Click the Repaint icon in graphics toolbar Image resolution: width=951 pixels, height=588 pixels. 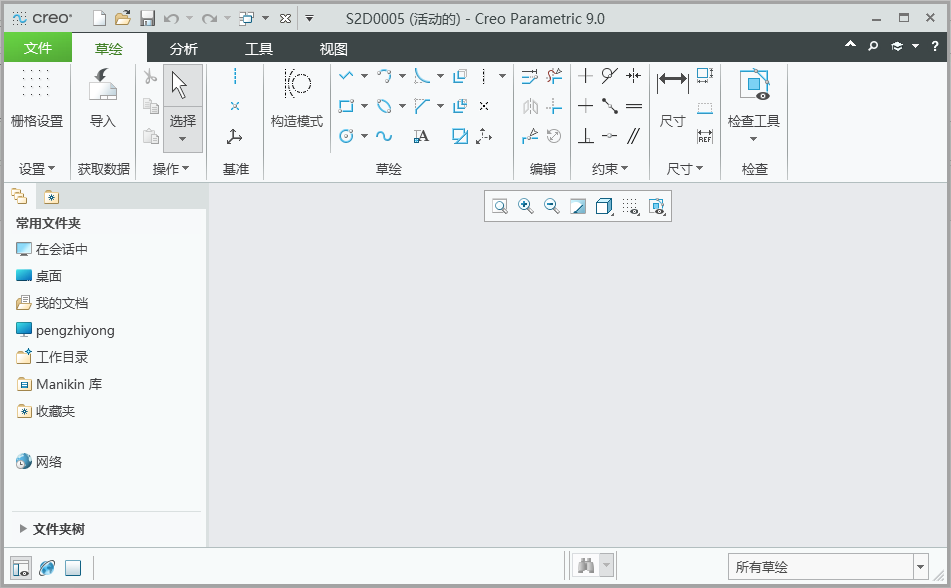[578, 207]
